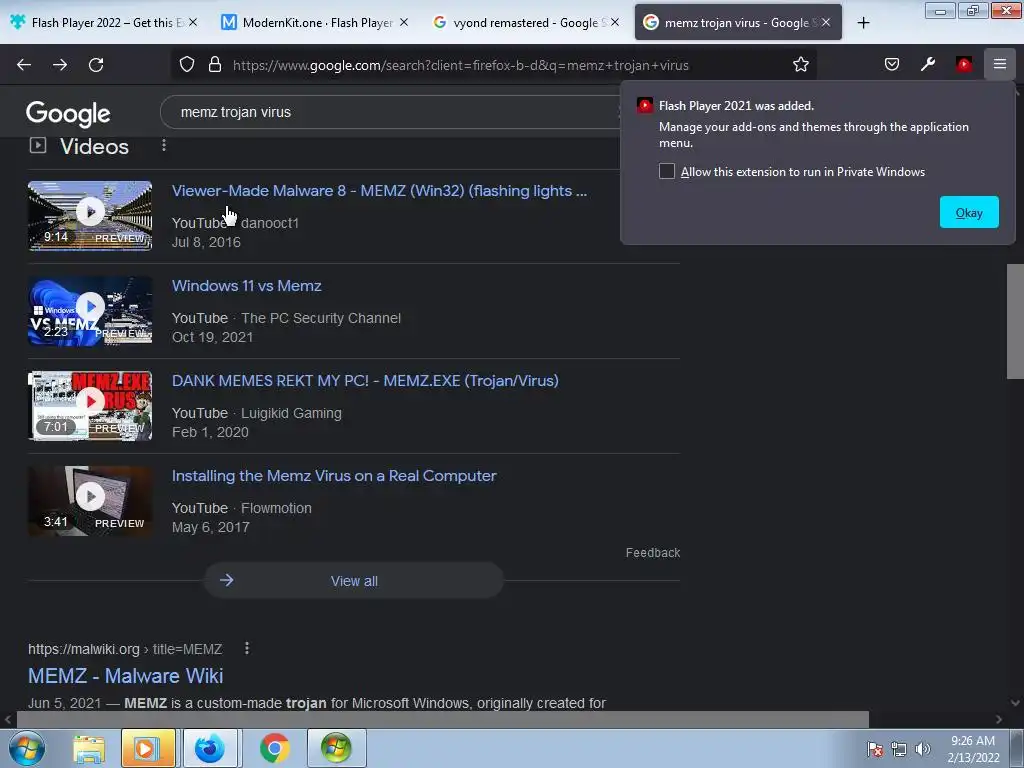Viewport: 1024px width, 768px height.
Task: Play the 3:41 Flowmotion video thumbnail
Action: tap(90, 501)
